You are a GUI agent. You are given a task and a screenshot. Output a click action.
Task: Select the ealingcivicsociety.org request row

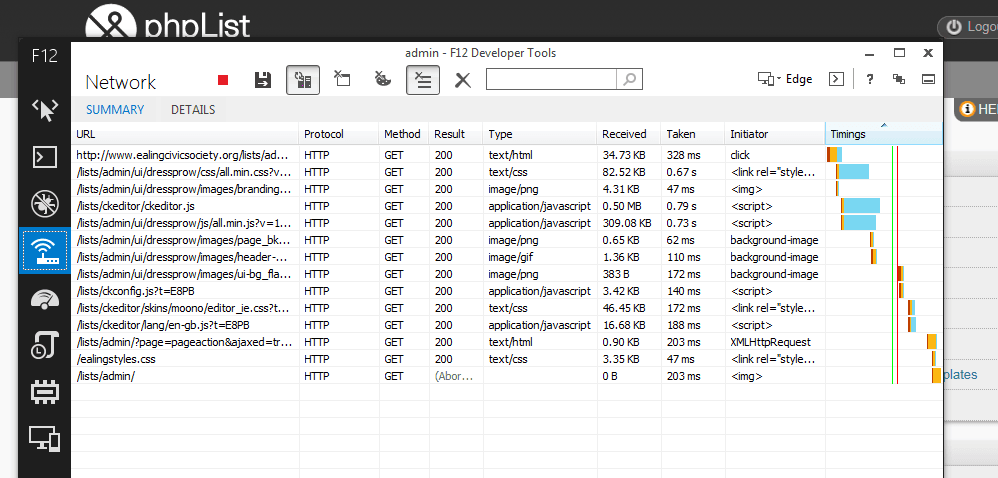click(x=507, y=155)
